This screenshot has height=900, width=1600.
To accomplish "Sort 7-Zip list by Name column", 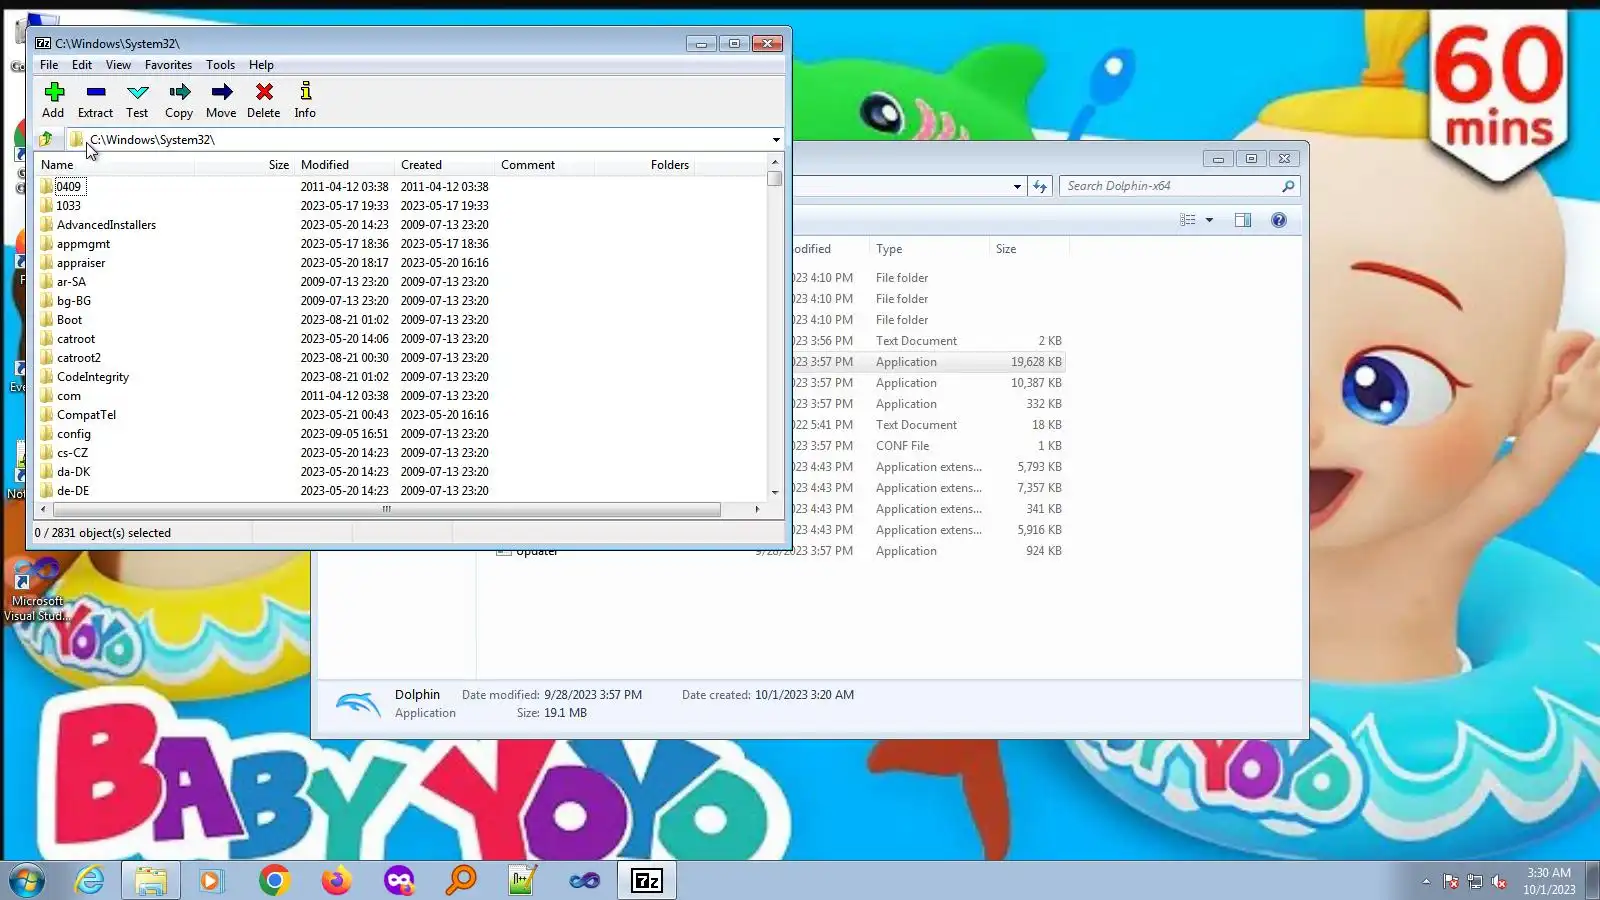I will [114, 165].
